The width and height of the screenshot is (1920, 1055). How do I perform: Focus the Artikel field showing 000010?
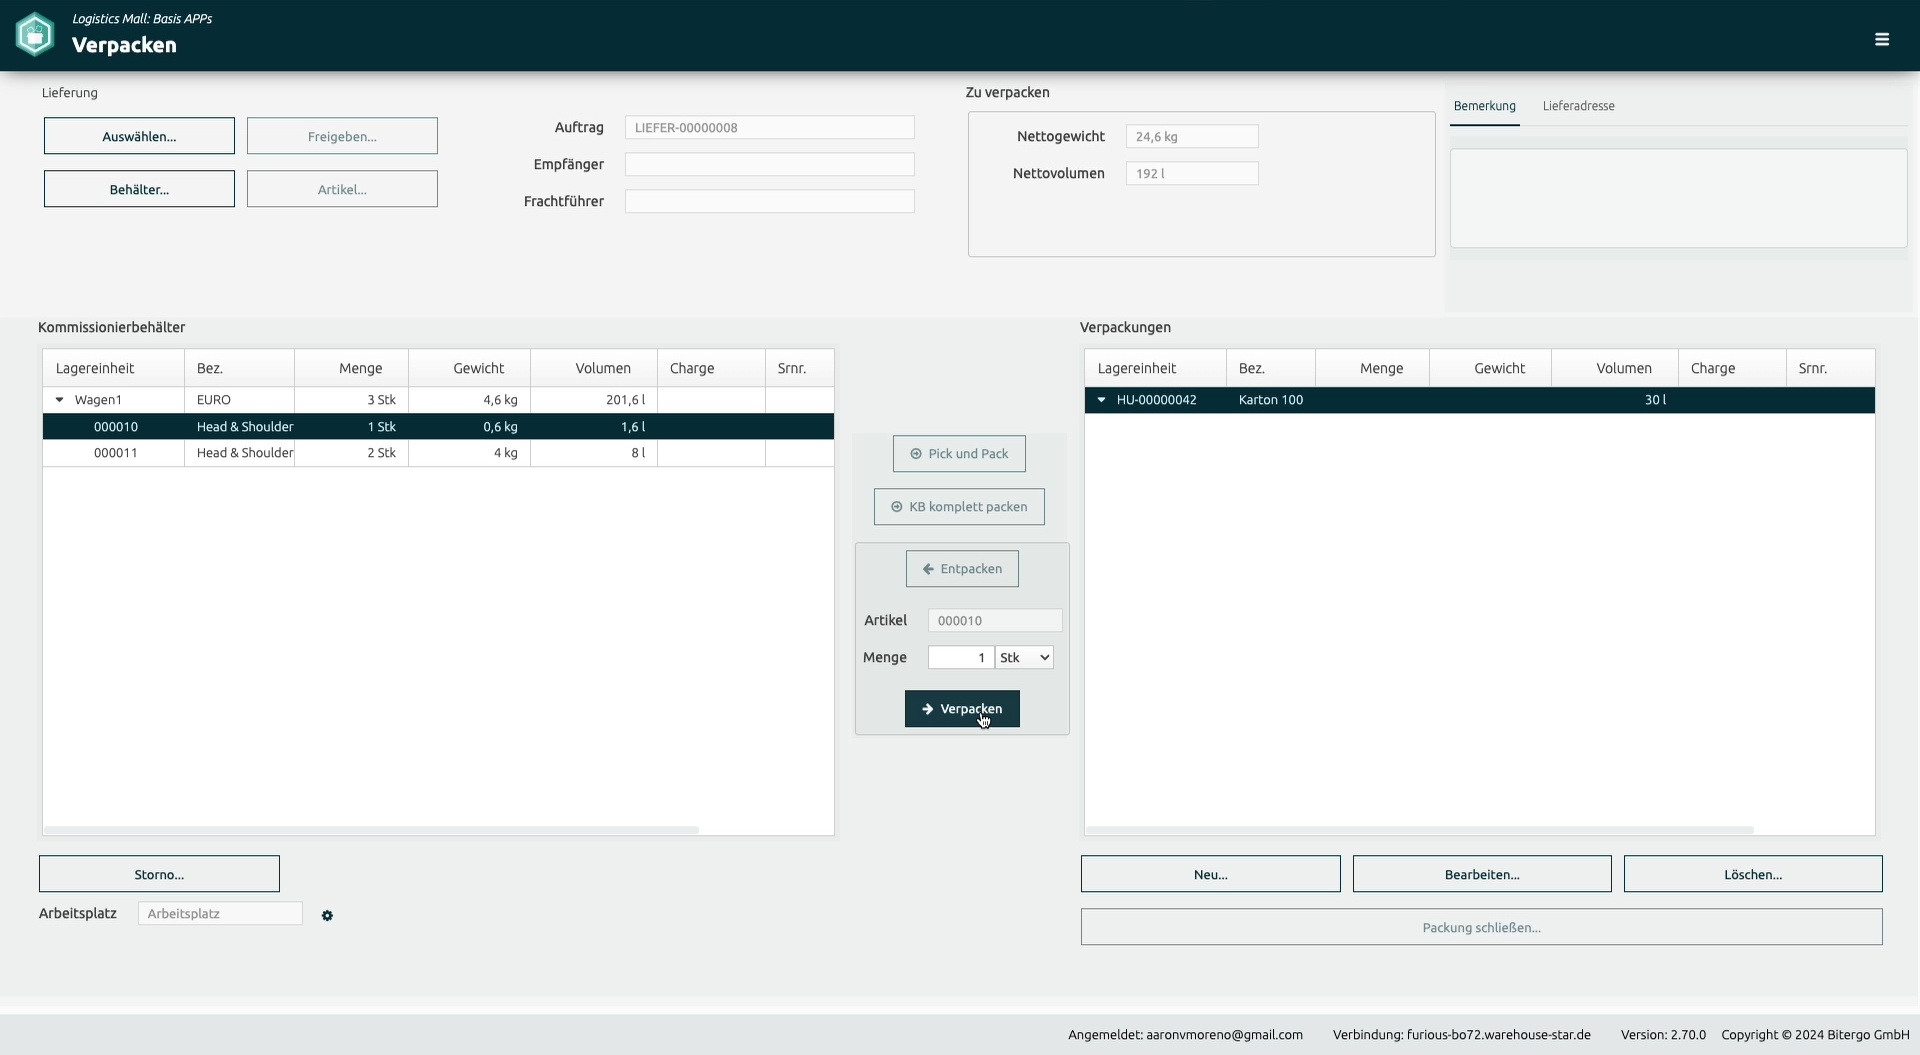point(995,620)
